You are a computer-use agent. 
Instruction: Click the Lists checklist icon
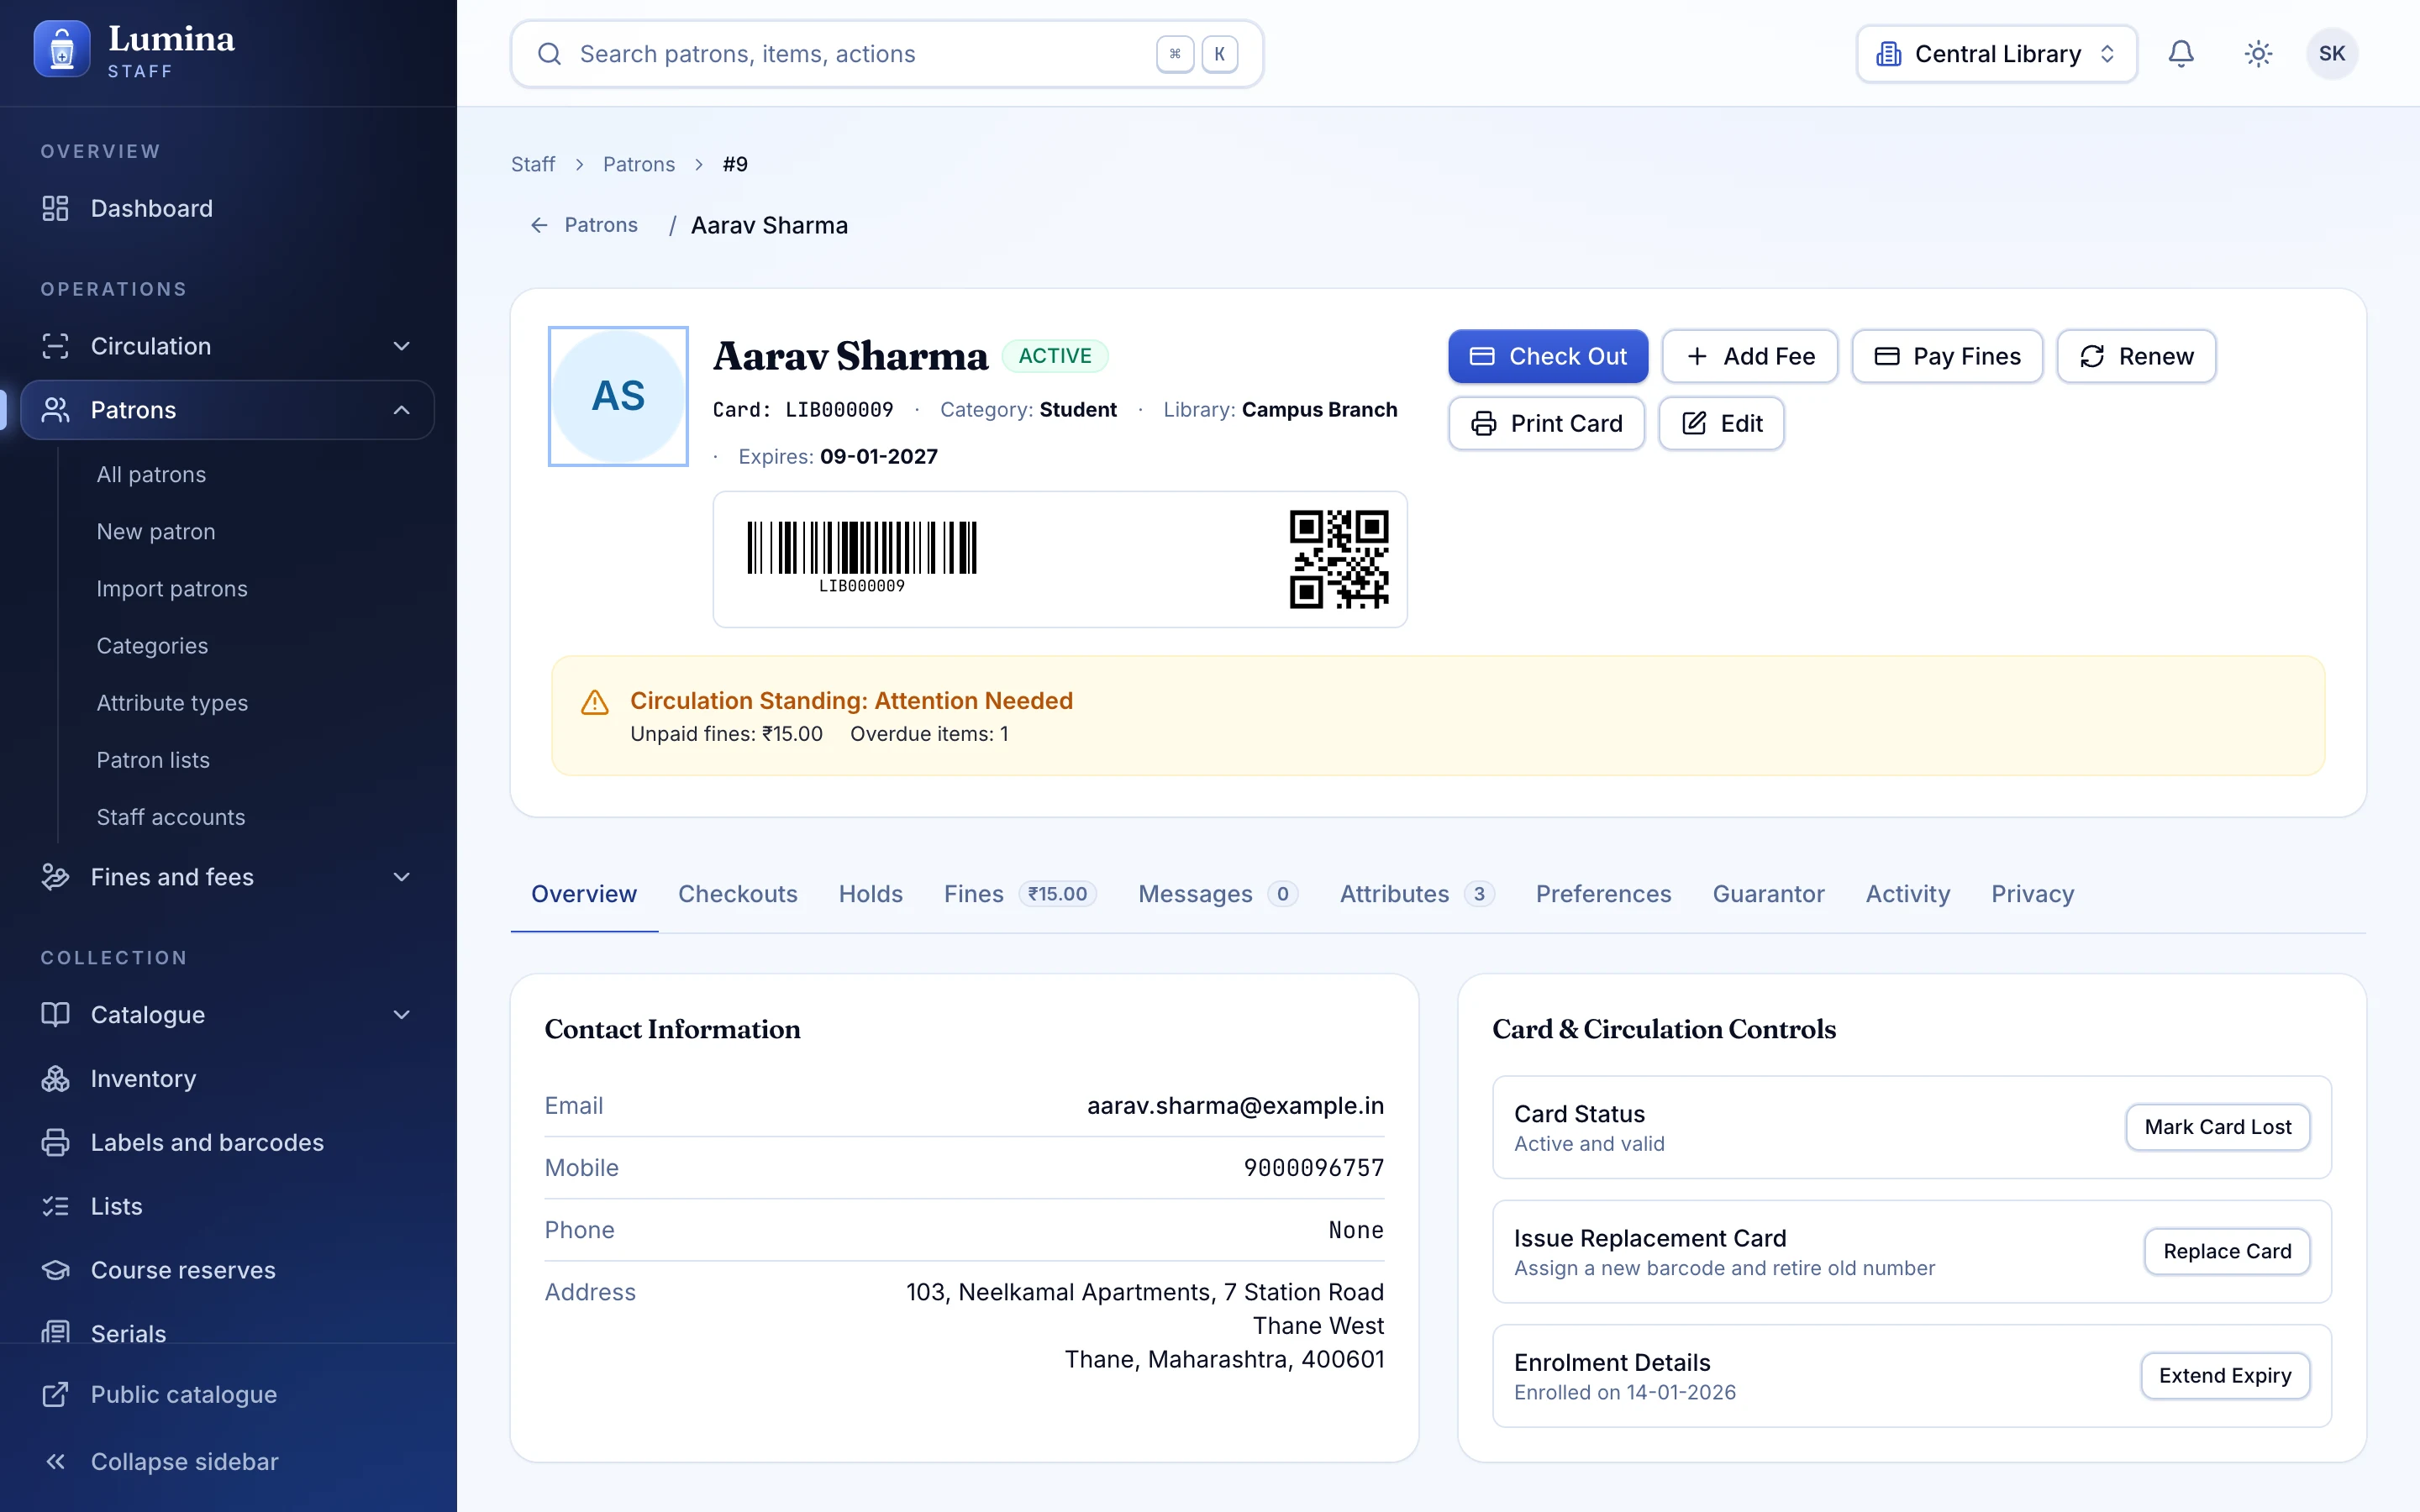pos(55,1206)
